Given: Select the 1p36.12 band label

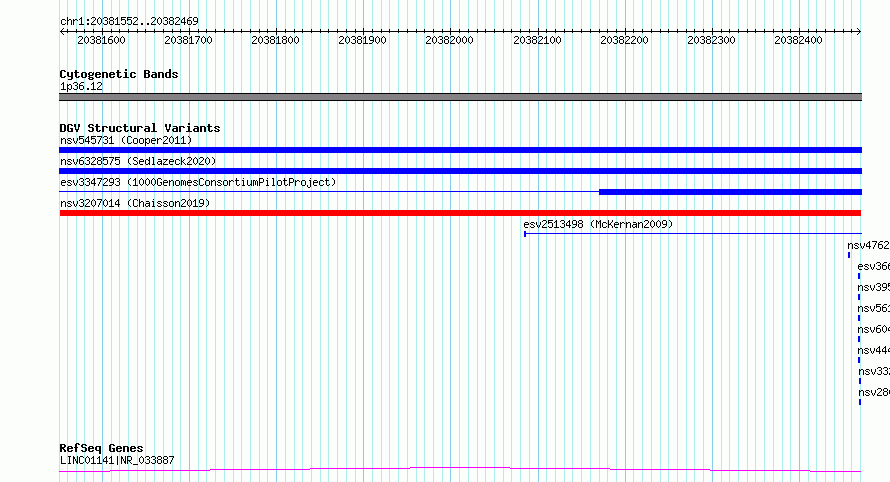Looking at the screenshot, I should tap(81, 86).
